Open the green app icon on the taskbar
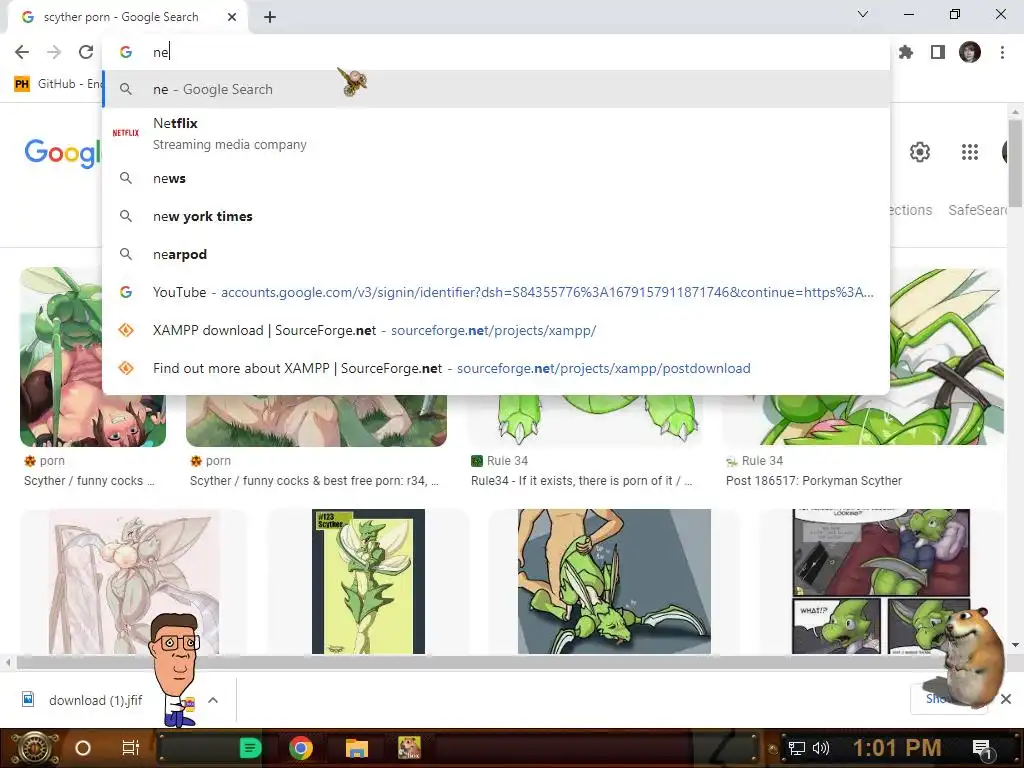The height and width of the screenshot is (768, 1024). point(250,748)
